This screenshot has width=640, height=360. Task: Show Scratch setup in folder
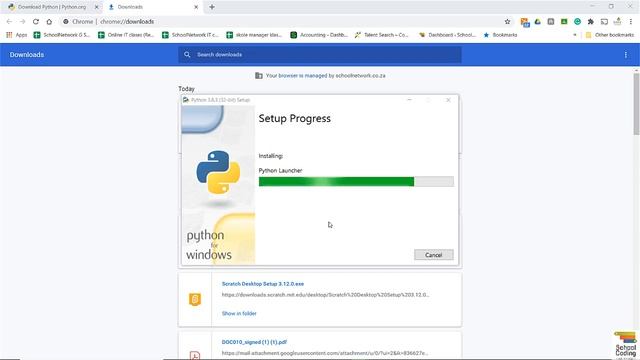(x=239, y=313)
